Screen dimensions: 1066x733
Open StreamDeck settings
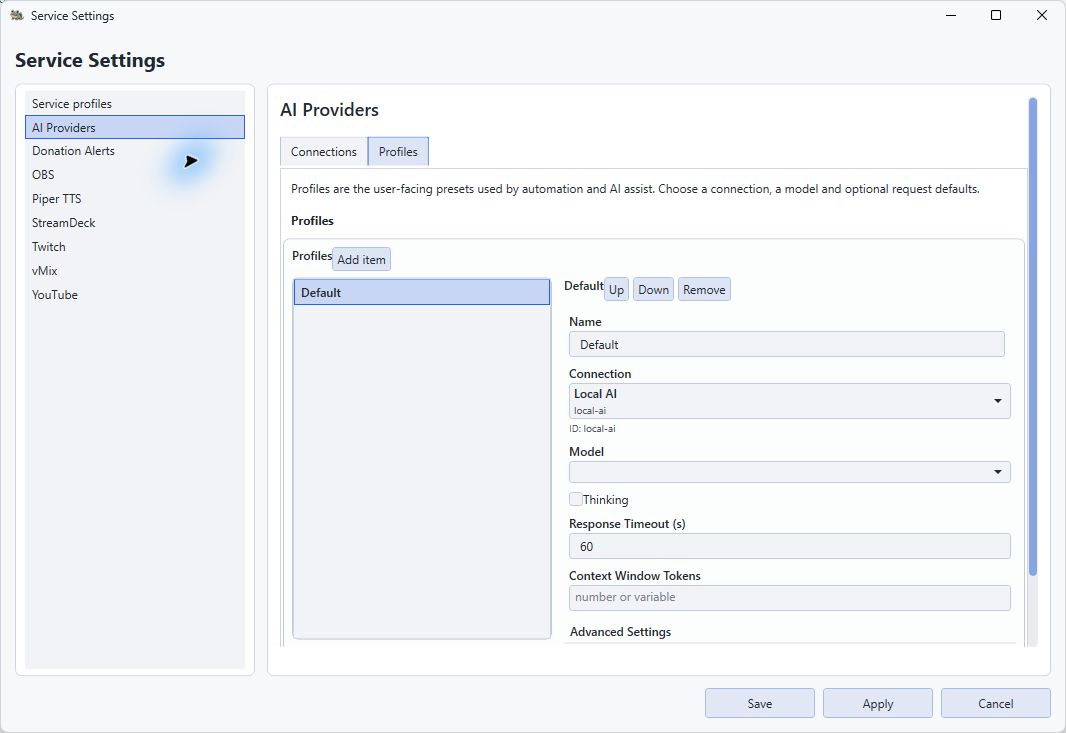click(x=135, y=222)
